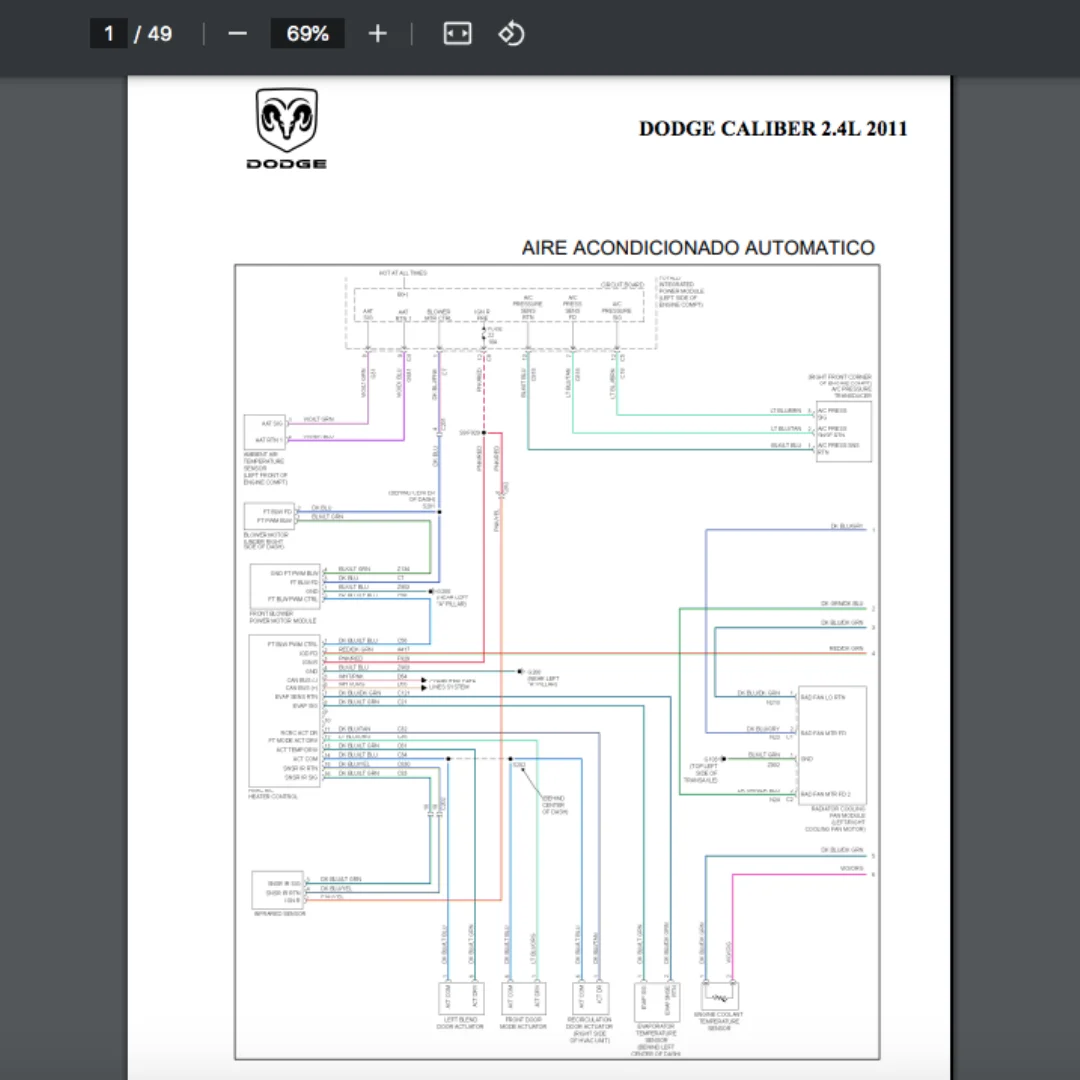Screen dimensions: 1080x1080
Task: Click the total page count 49
Action: [160, 34]
